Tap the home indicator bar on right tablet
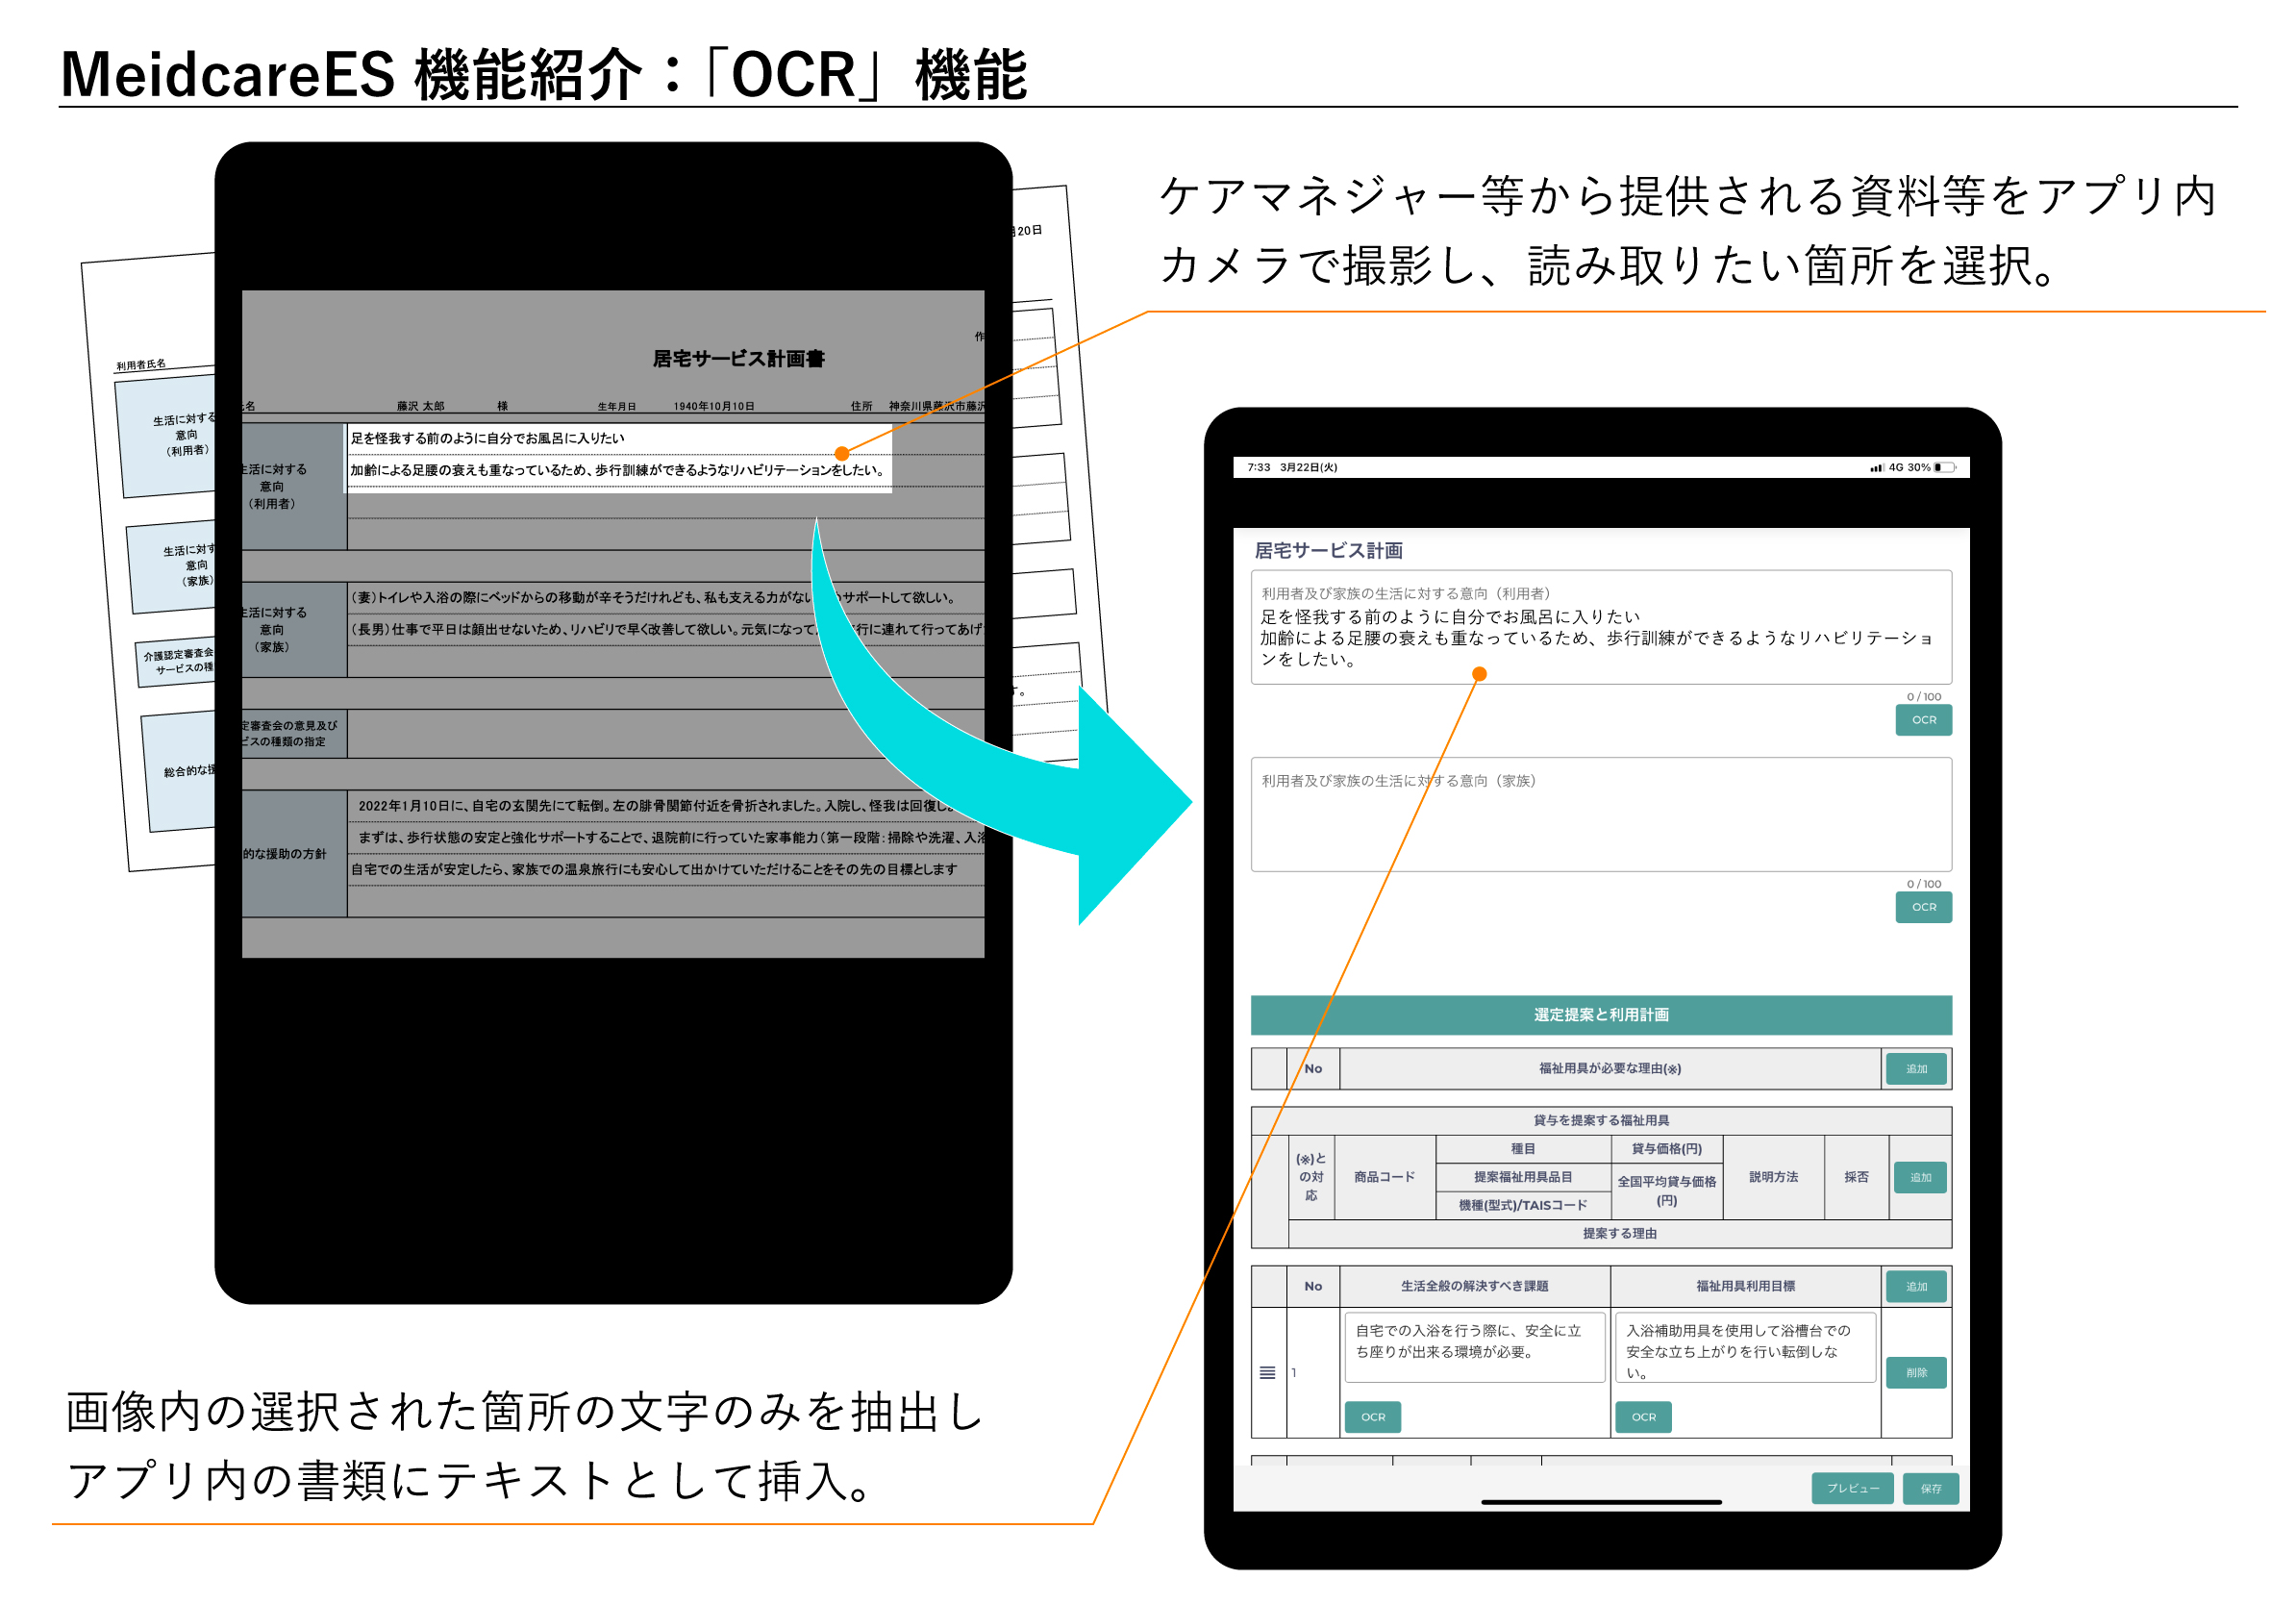 coord(1601,1502)
